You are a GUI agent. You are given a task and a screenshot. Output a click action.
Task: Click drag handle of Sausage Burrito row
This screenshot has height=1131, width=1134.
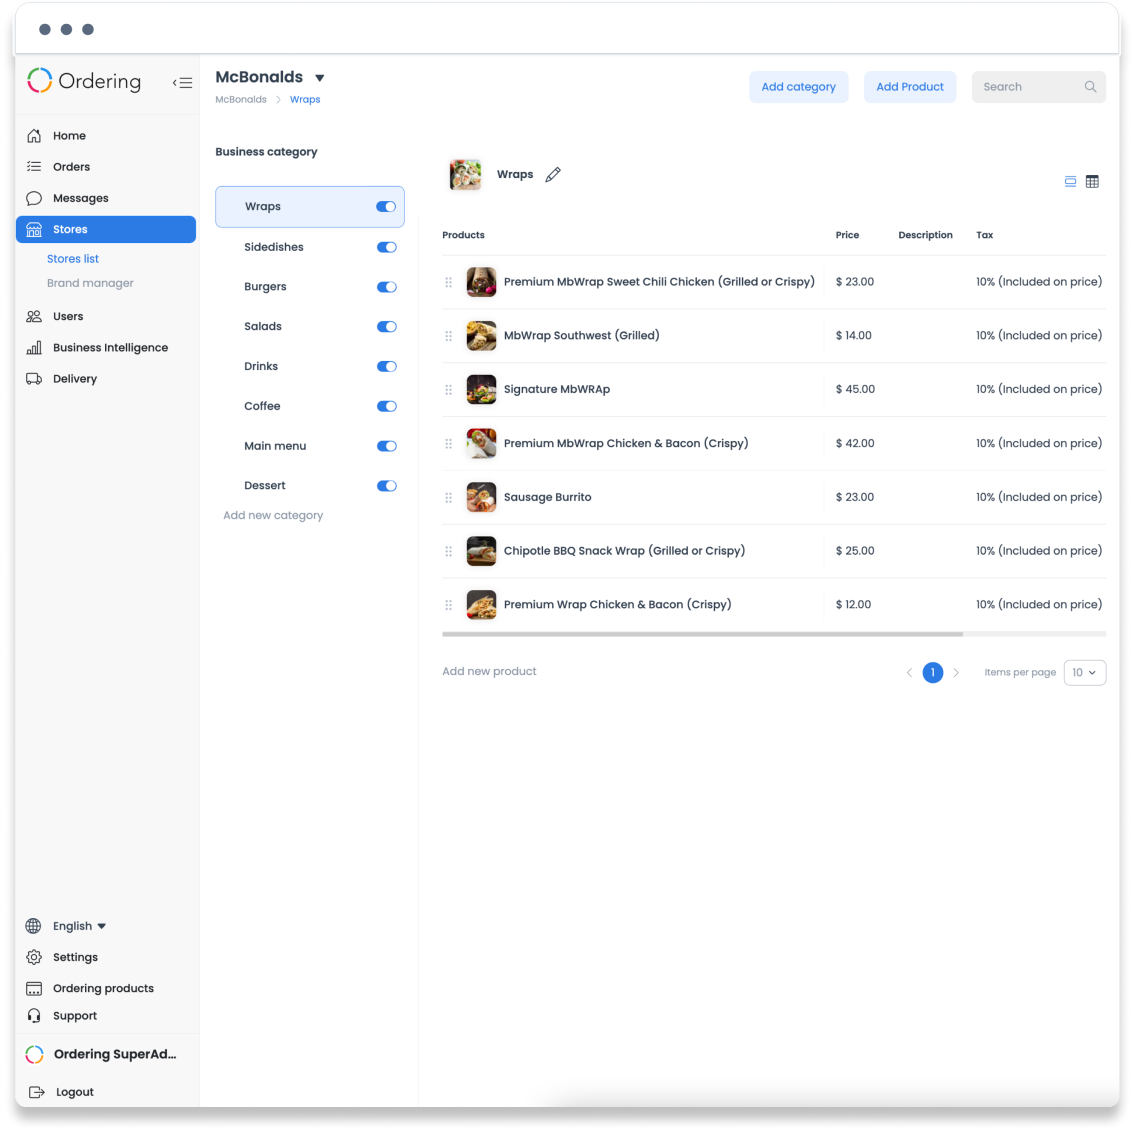[448, 498]
